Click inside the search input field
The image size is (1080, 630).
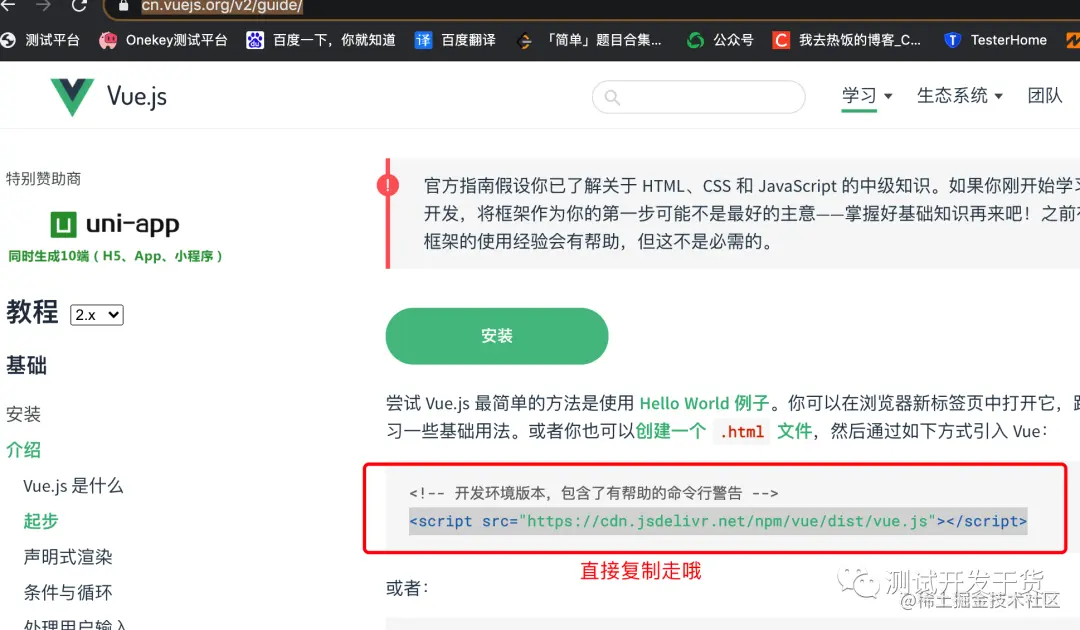tap(700, 97)
